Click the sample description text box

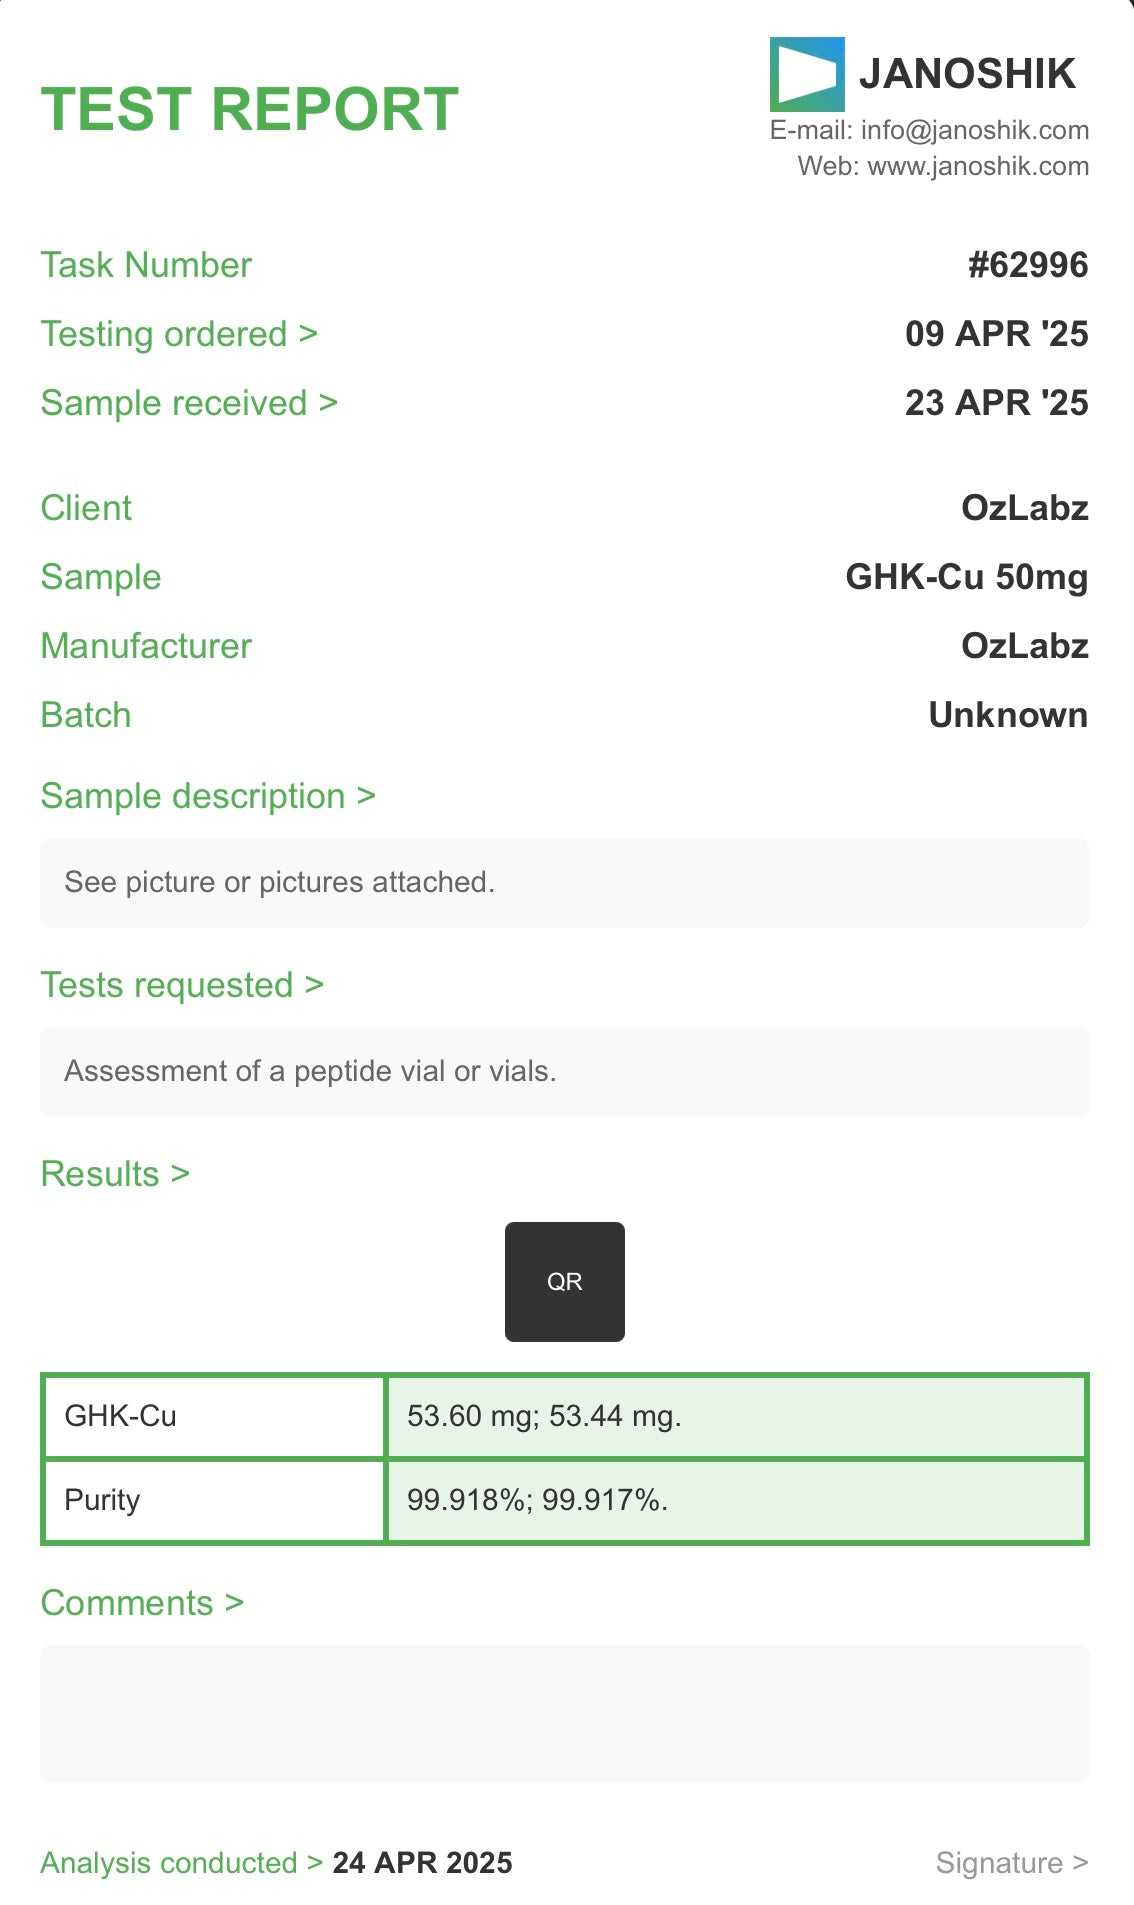pos(564,882)
